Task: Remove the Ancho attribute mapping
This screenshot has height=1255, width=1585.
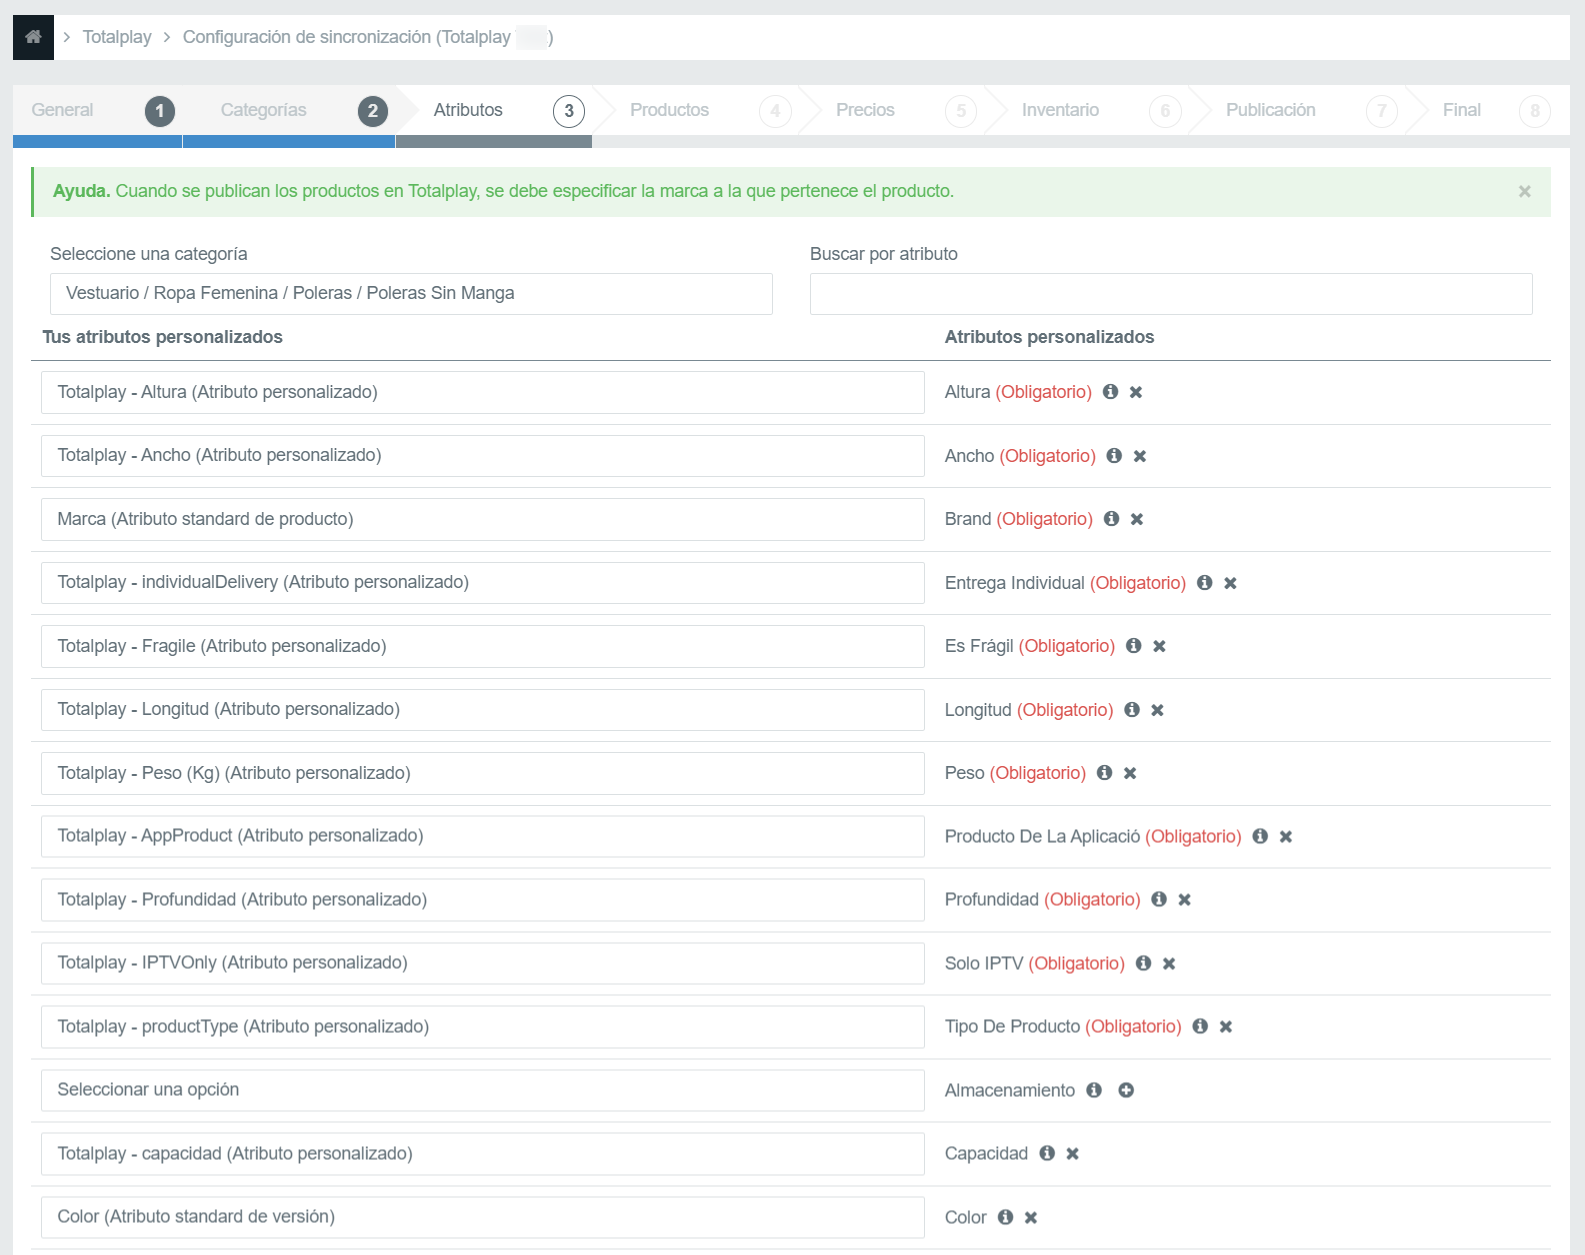Action: point(1140,456)
